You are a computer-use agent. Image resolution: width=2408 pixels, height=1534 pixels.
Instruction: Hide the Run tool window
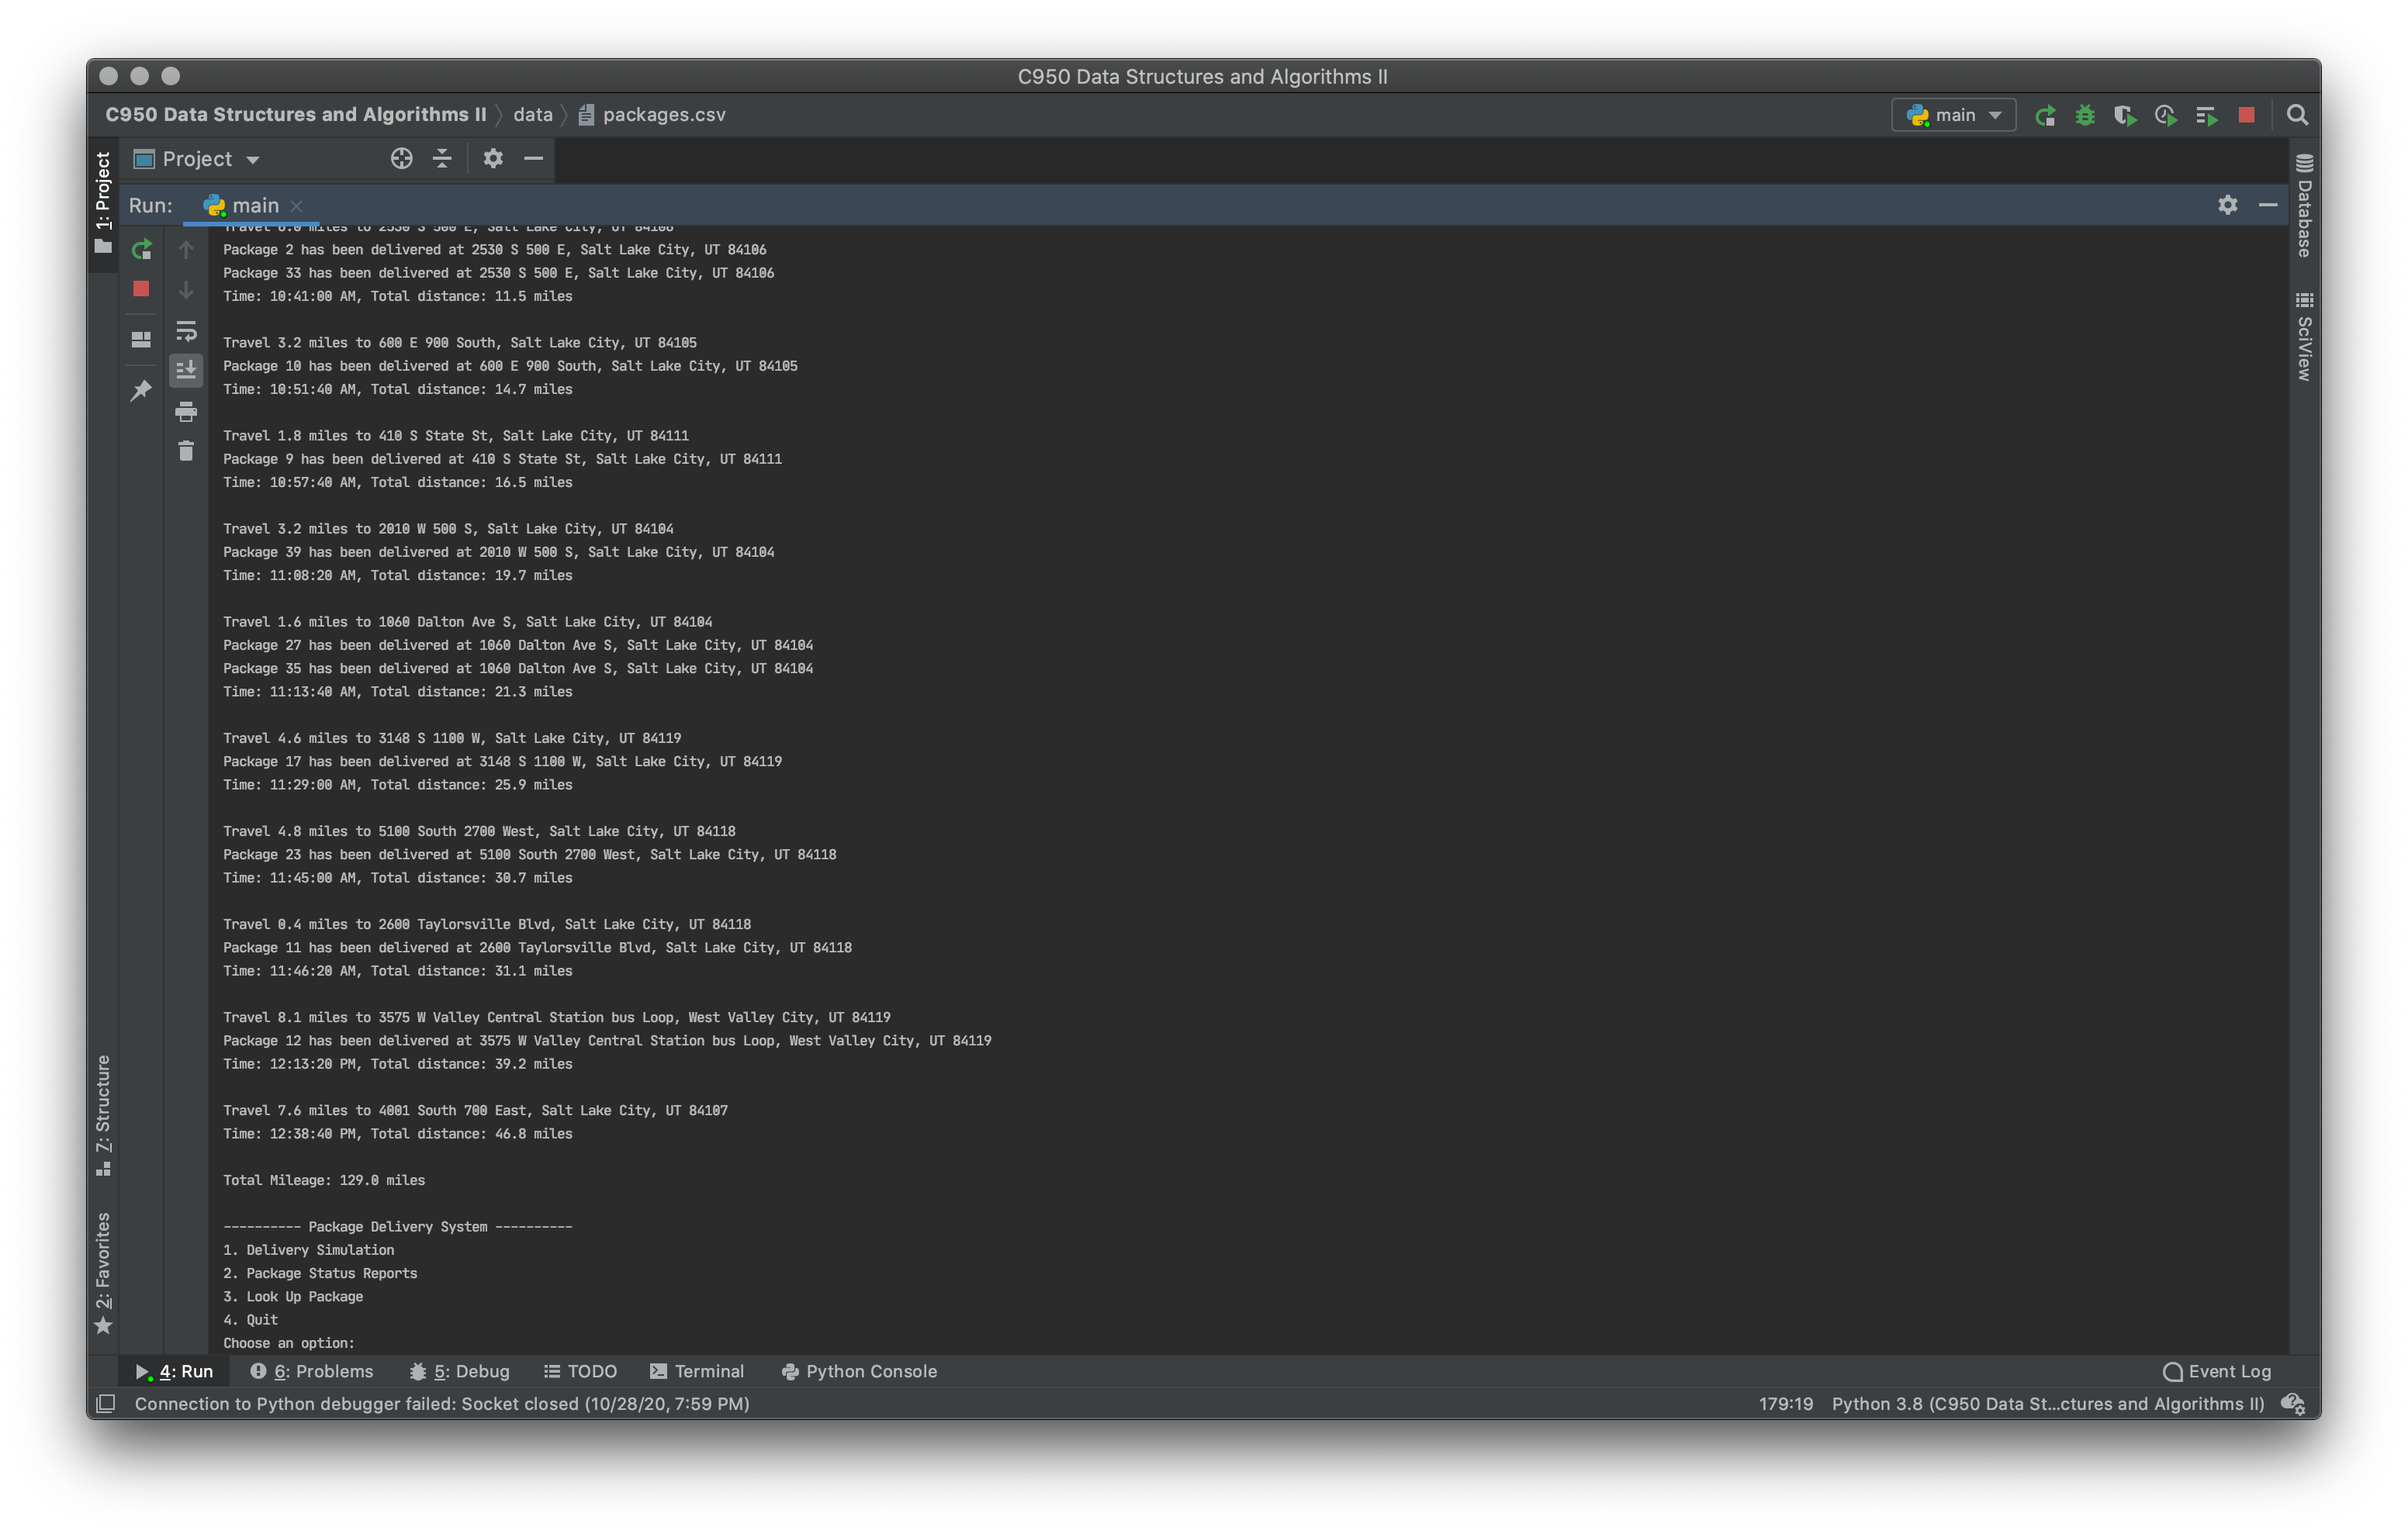coord(2268,205)
